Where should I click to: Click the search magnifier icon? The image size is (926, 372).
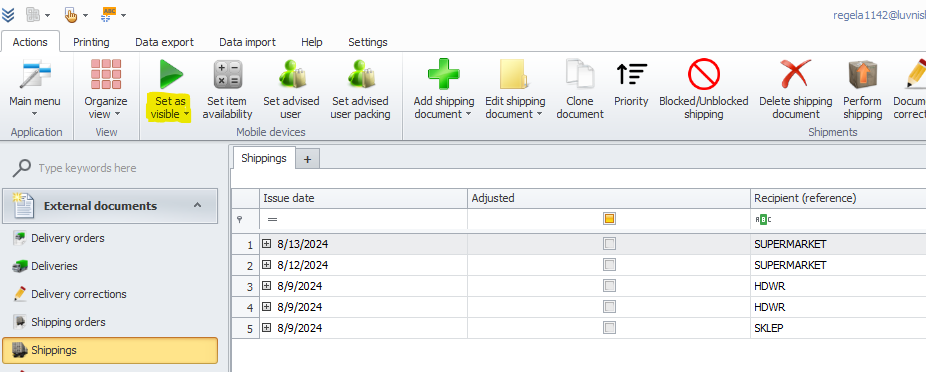tap(22, 168)
